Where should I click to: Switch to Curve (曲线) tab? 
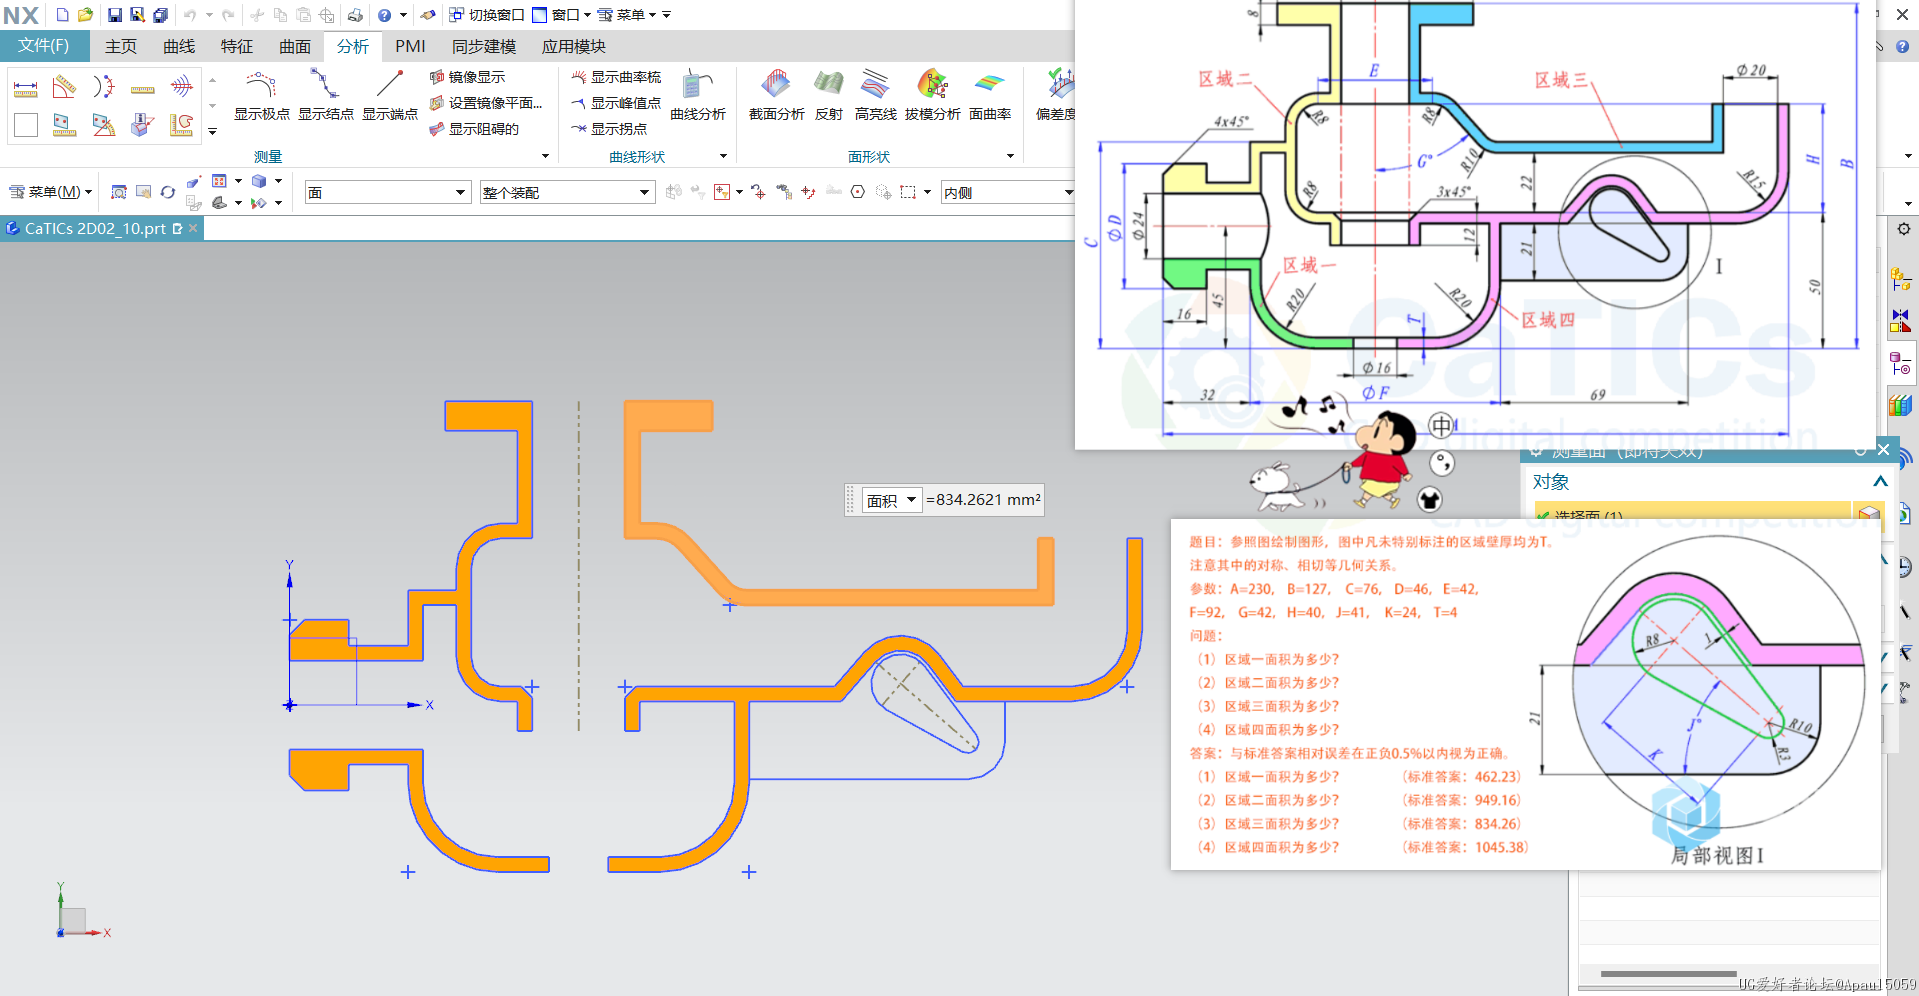coord(179,47)
